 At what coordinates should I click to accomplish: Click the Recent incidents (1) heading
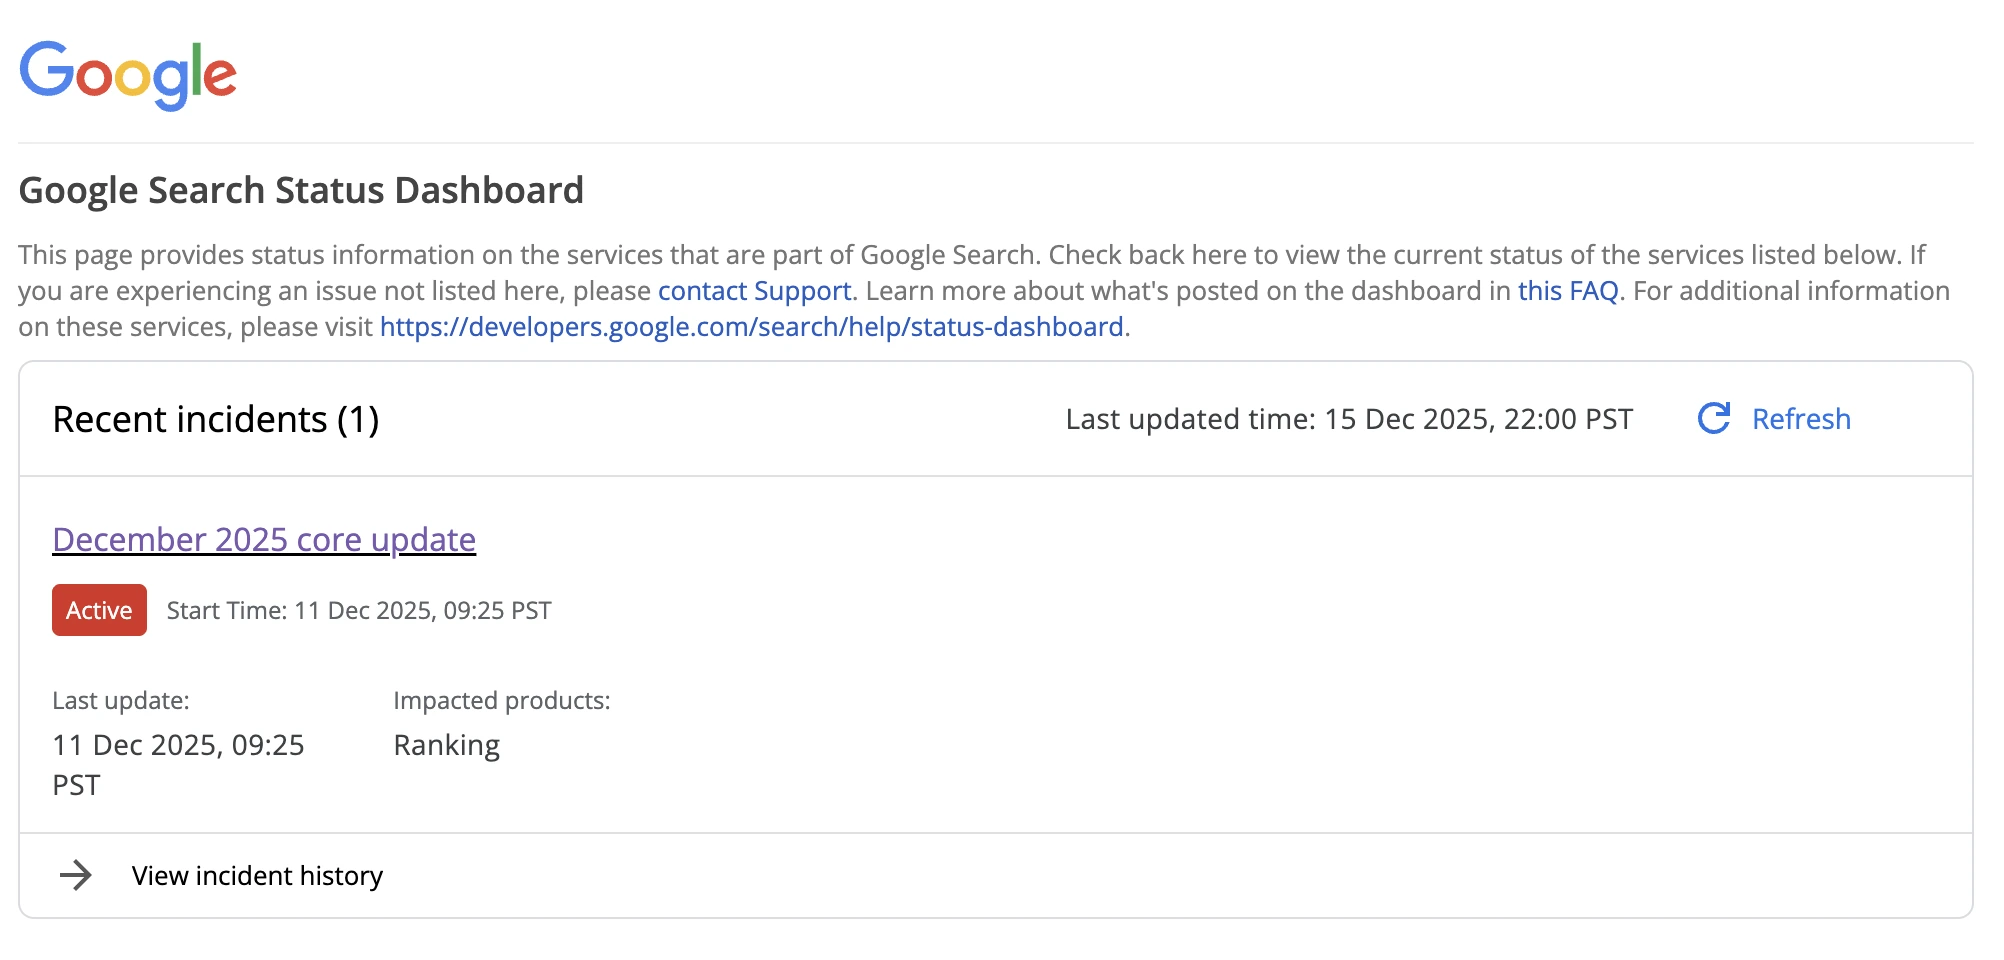tap(216, 419)
